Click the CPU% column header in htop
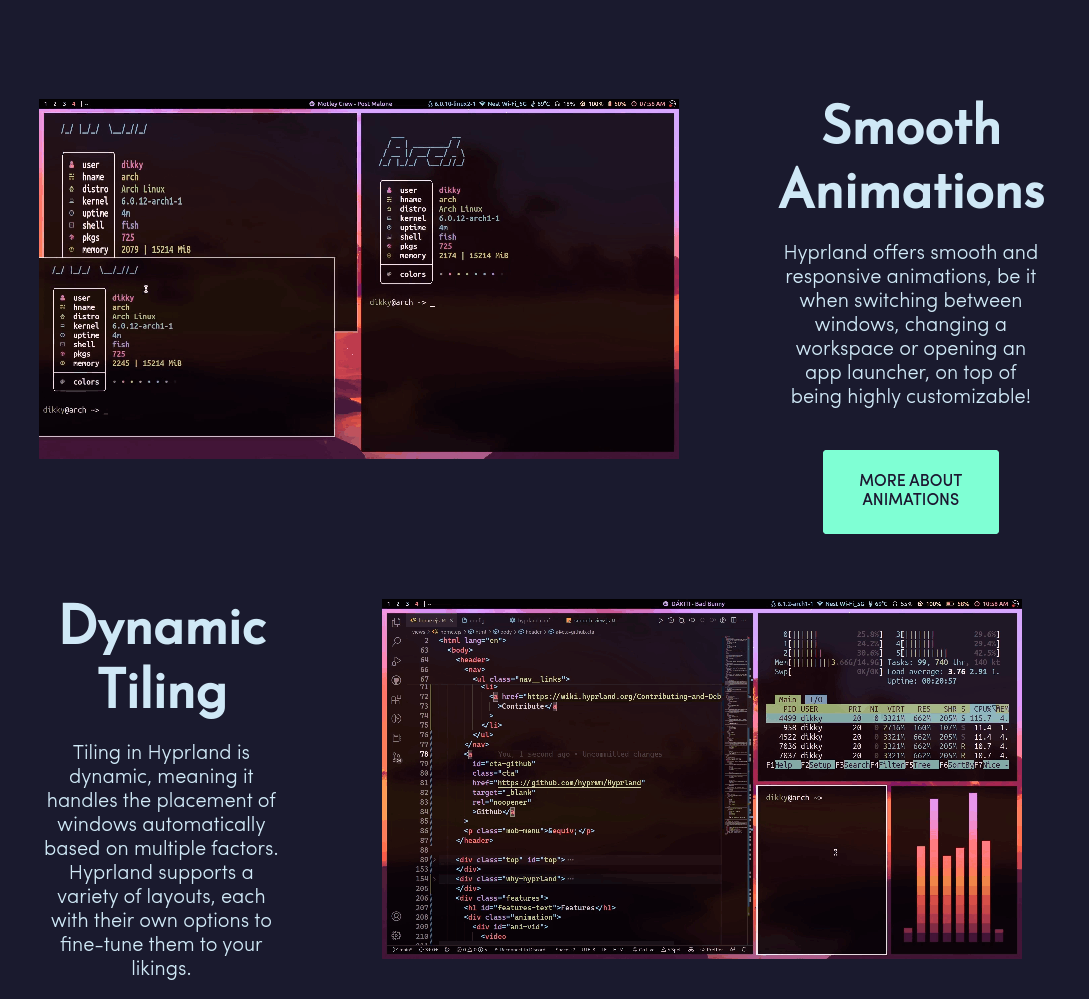This screenshot has height=999, width=1089. tap(982, 709)
